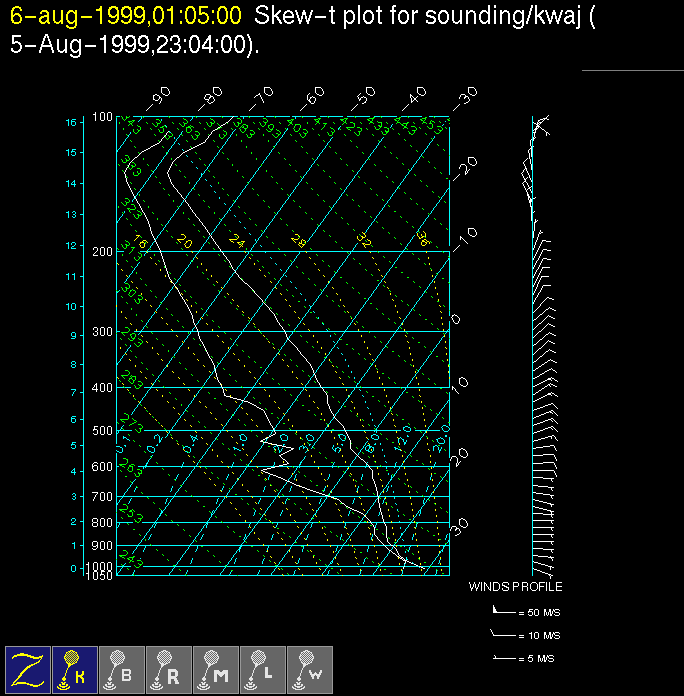Switch to the M sounding station icon

point(216,669)
